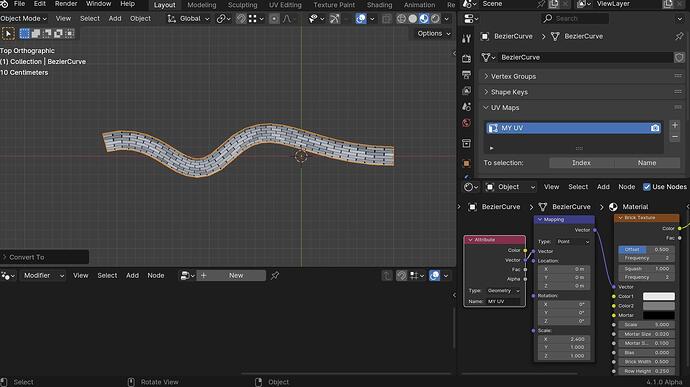Switch to solid viewport shading
The width and height of the screenshot is (690, 387).
(x=412, y=18)
